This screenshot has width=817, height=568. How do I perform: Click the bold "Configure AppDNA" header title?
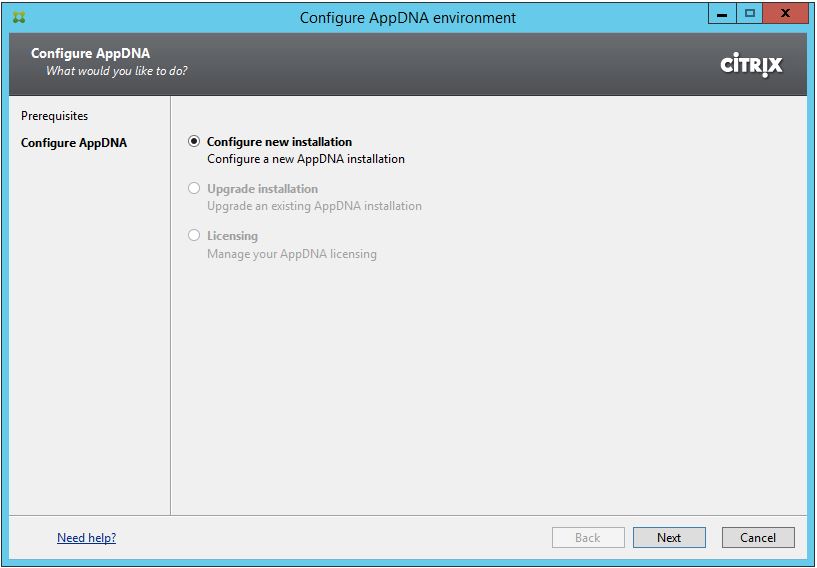coord(90,53)
